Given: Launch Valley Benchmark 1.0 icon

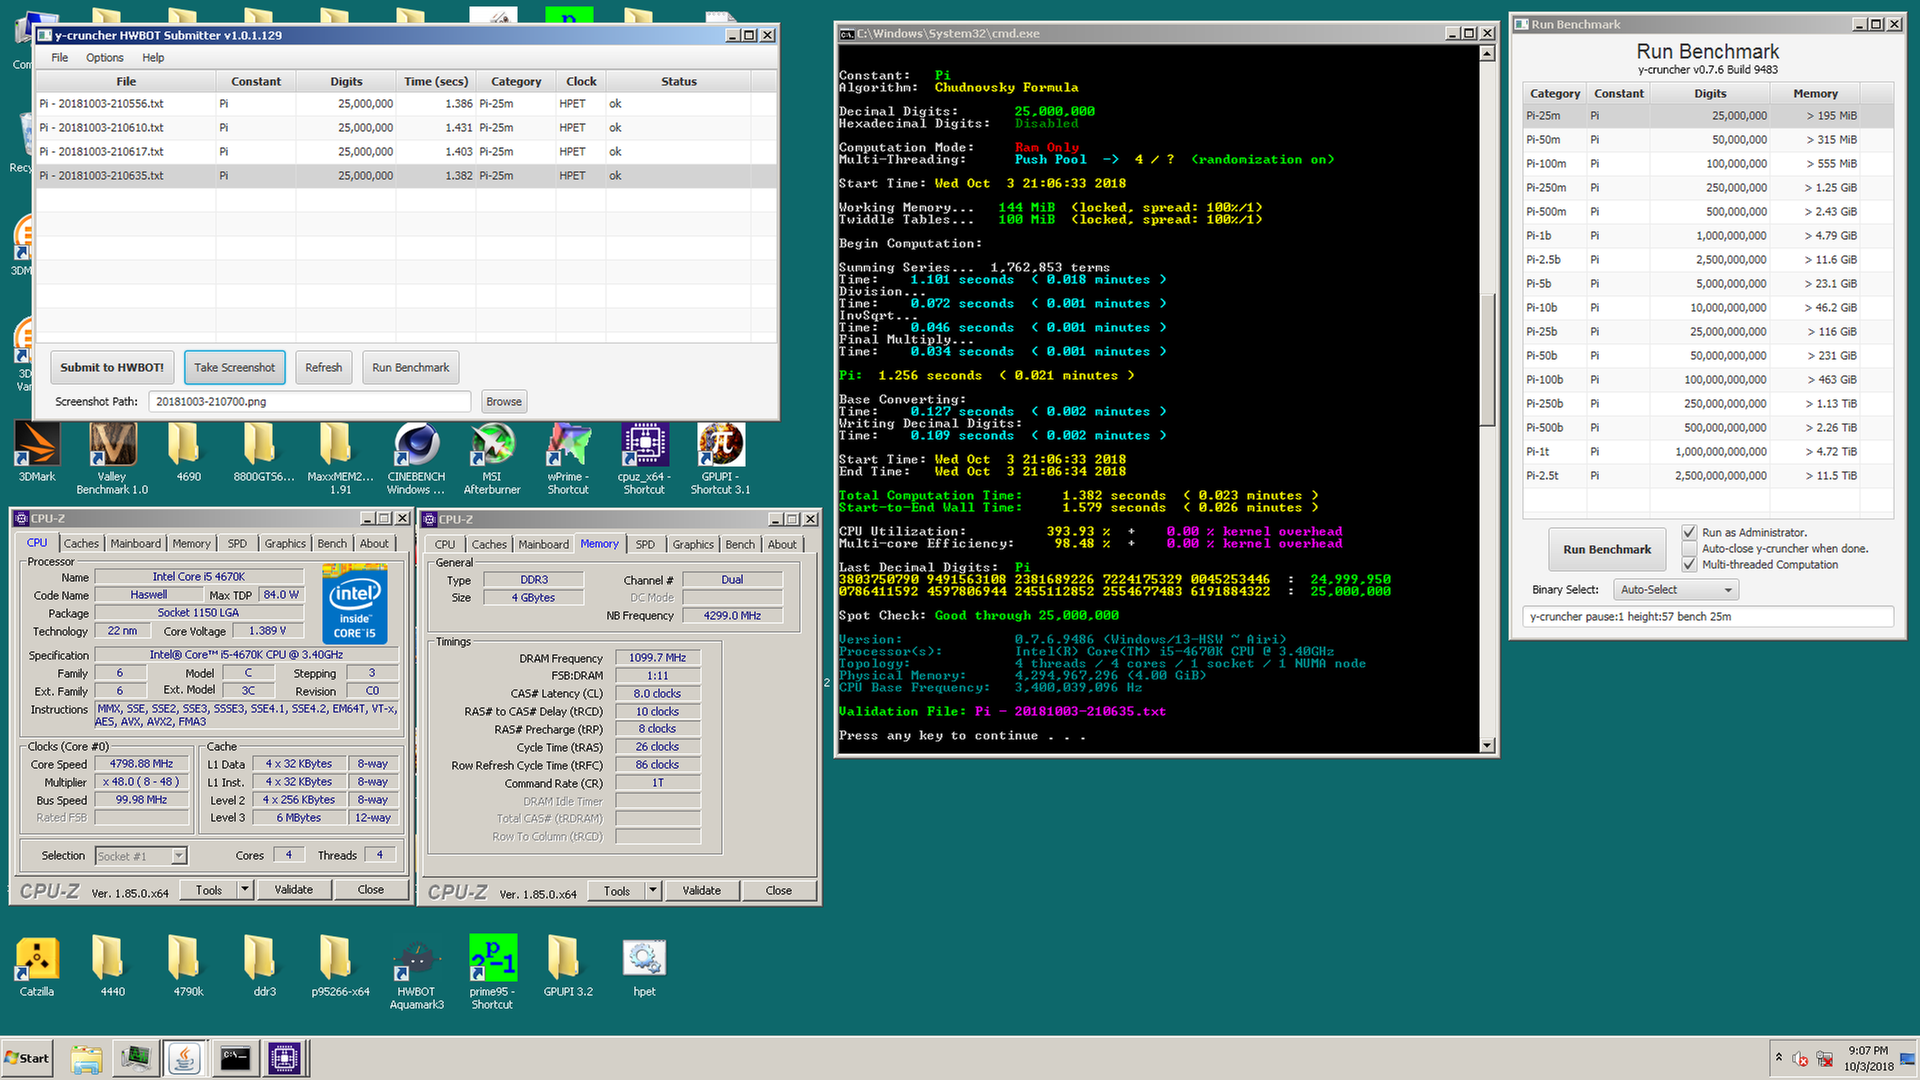Looking at the screenshot, I should click(112, 458).
